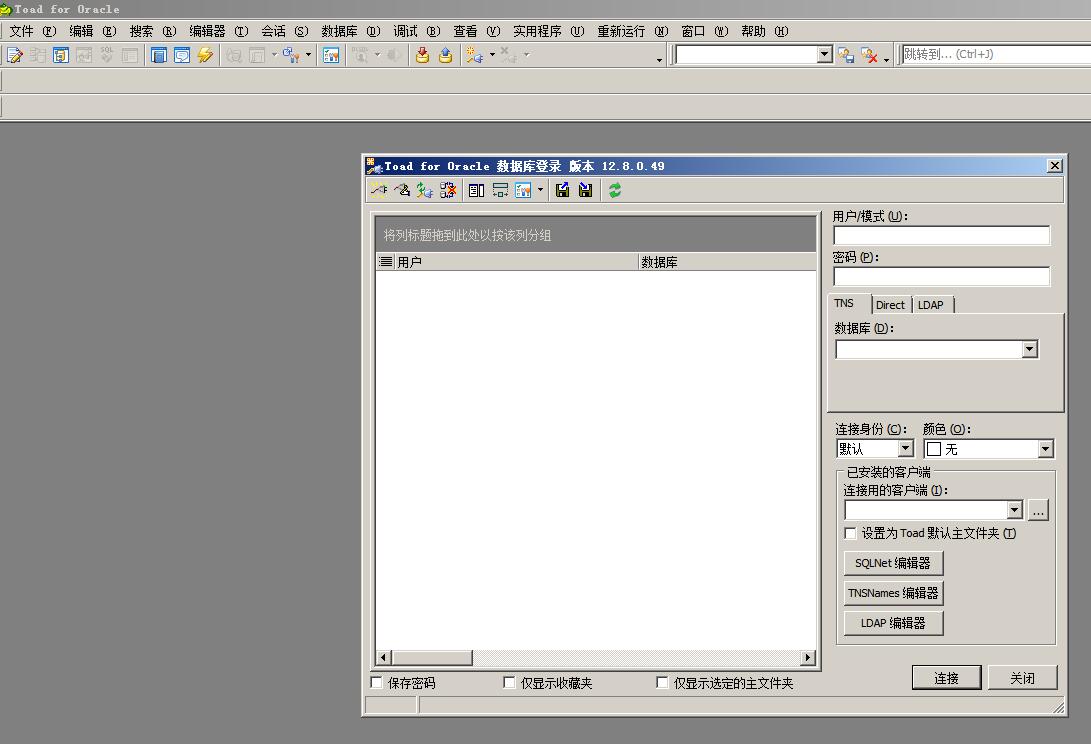The width and height of the screenshot is (1091, 744).
Task: Click the 无 color swatch box
Action: click(934, 449)
